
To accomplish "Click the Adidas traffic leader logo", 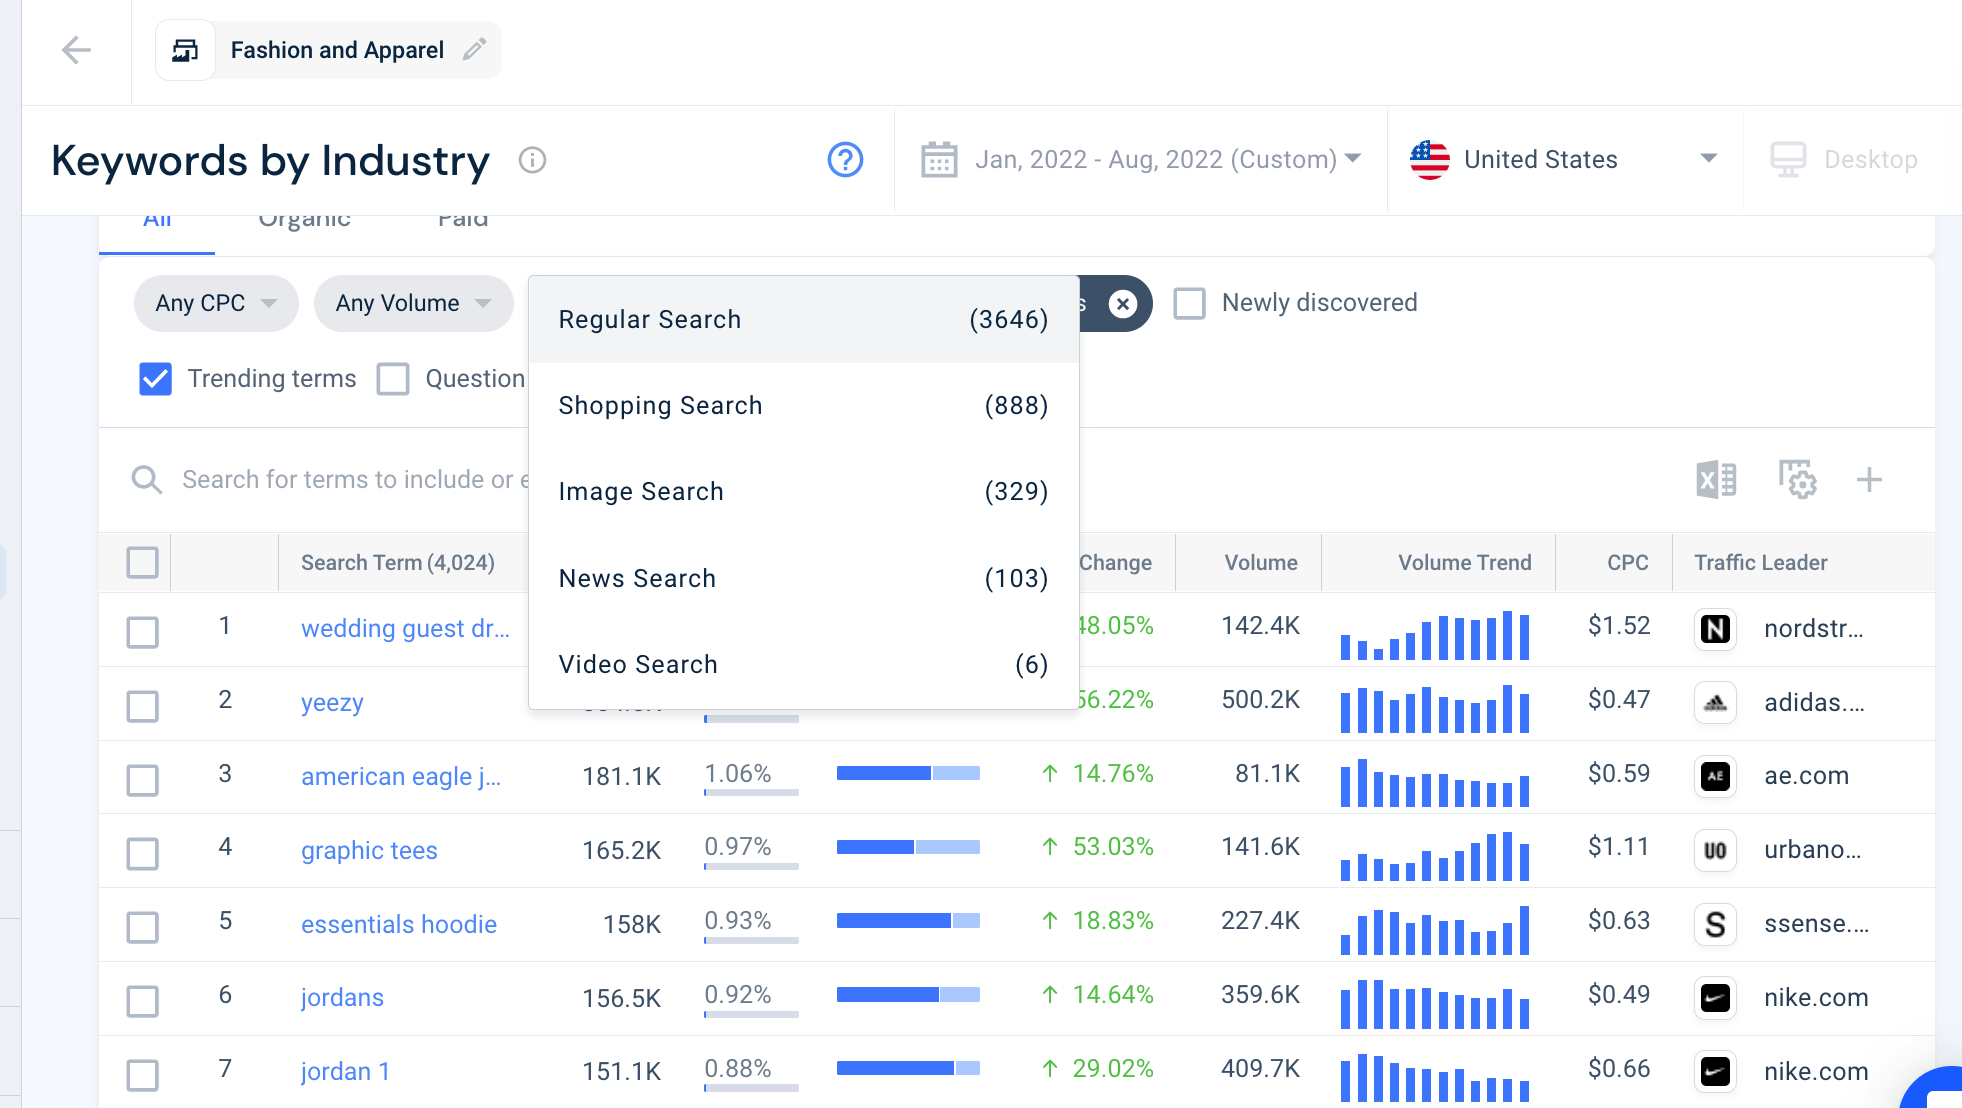I will tap(1716, 703).
